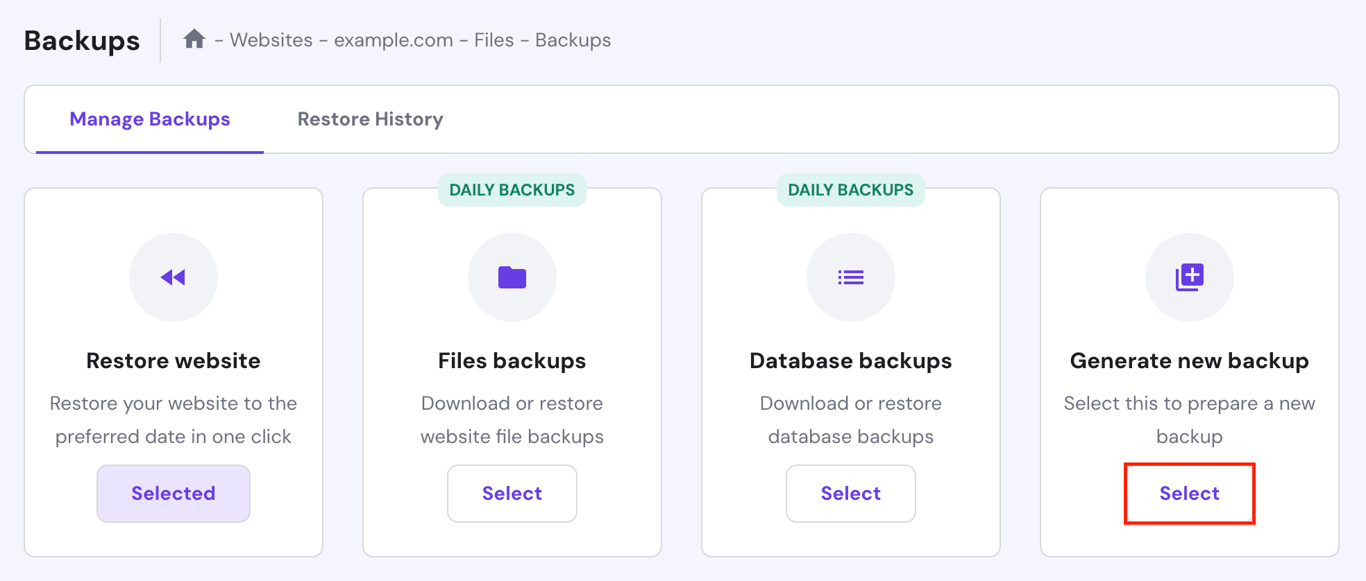
Task: Click the DAILY BACKUPS badge above Database backups
Action: click(851, 189)
